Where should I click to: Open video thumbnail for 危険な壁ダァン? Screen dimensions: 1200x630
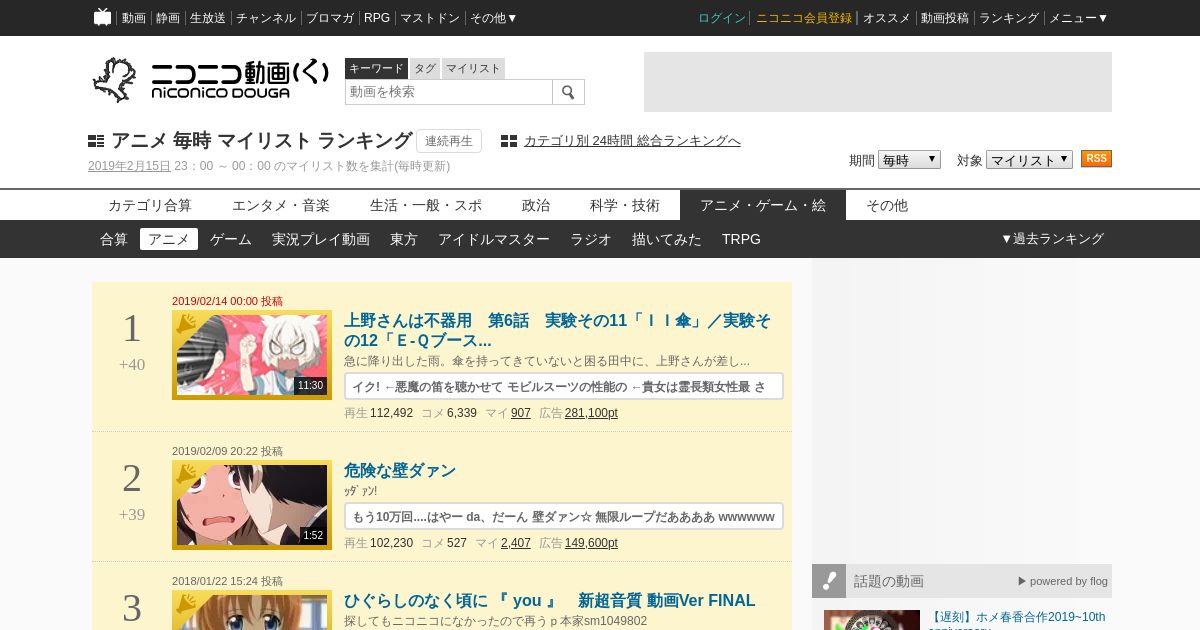pyautogui.click(x=252, y=505)
